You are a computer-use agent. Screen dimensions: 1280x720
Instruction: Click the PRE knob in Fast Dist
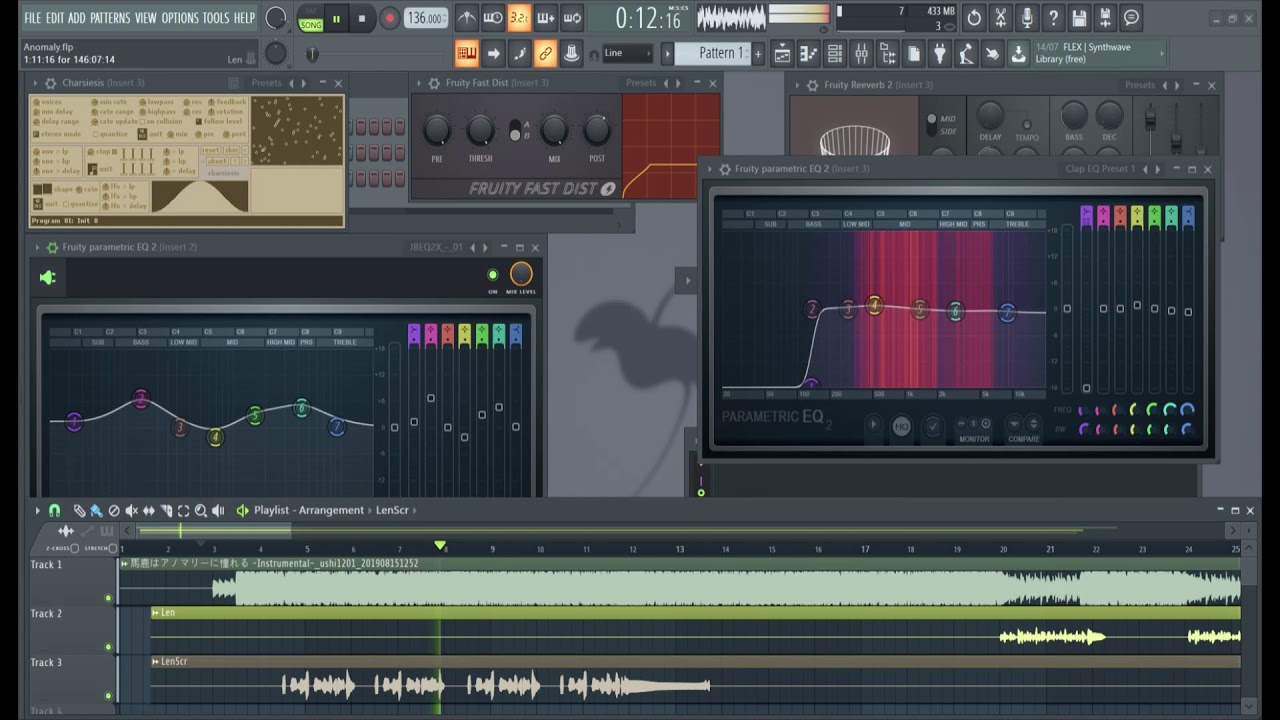437,130
